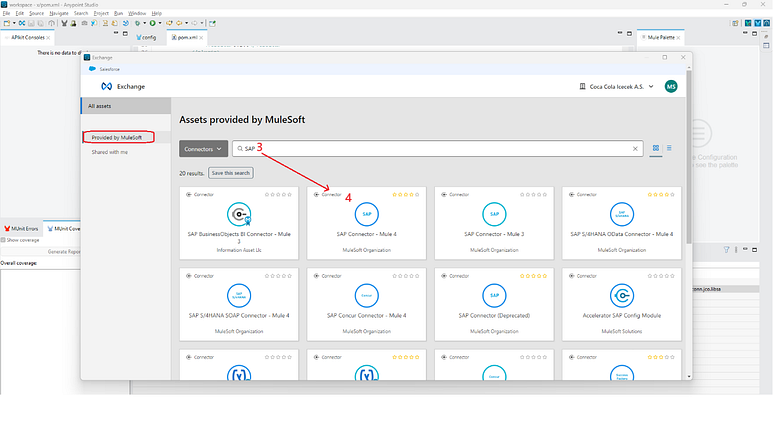
Task: Click the yellow back navigation arrow
Action: (x=179, y=23)
